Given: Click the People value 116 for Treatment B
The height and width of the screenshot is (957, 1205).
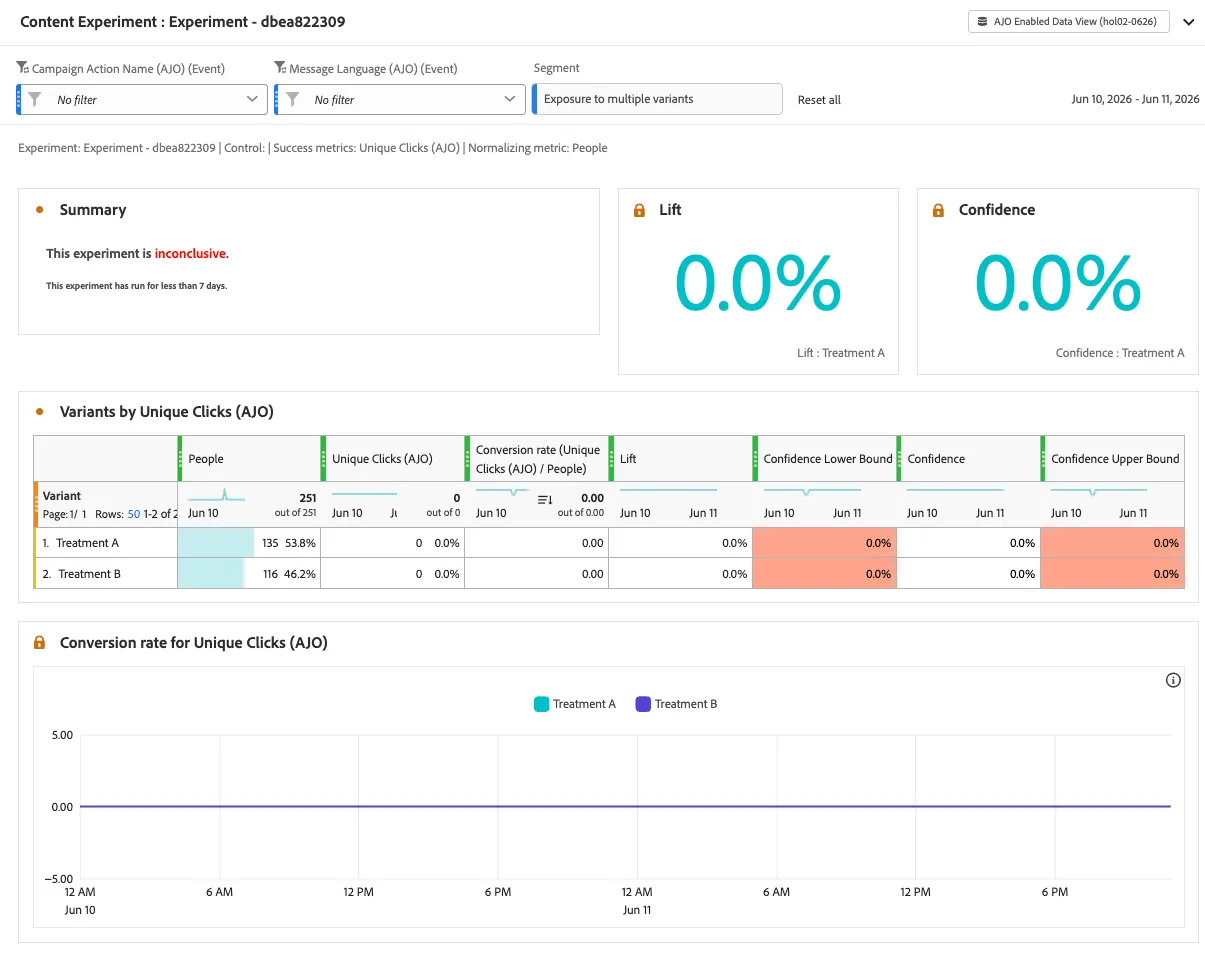Looking at the screenshot, I should [x=270, y=574].
